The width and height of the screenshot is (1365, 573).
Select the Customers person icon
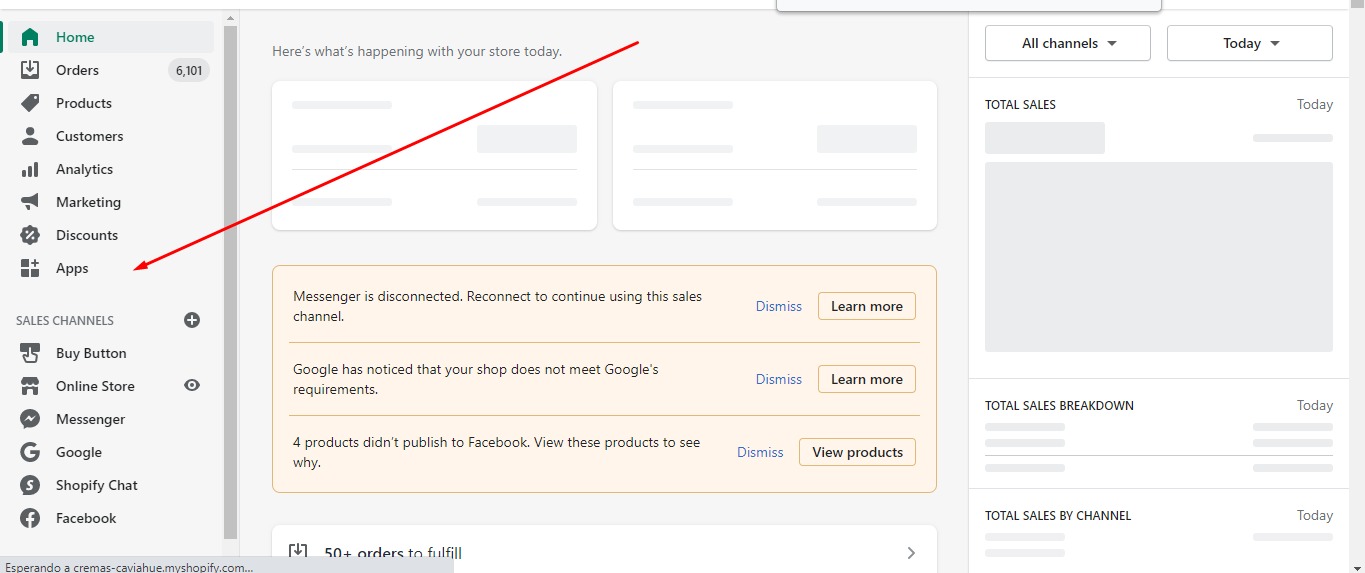(30, 136)
